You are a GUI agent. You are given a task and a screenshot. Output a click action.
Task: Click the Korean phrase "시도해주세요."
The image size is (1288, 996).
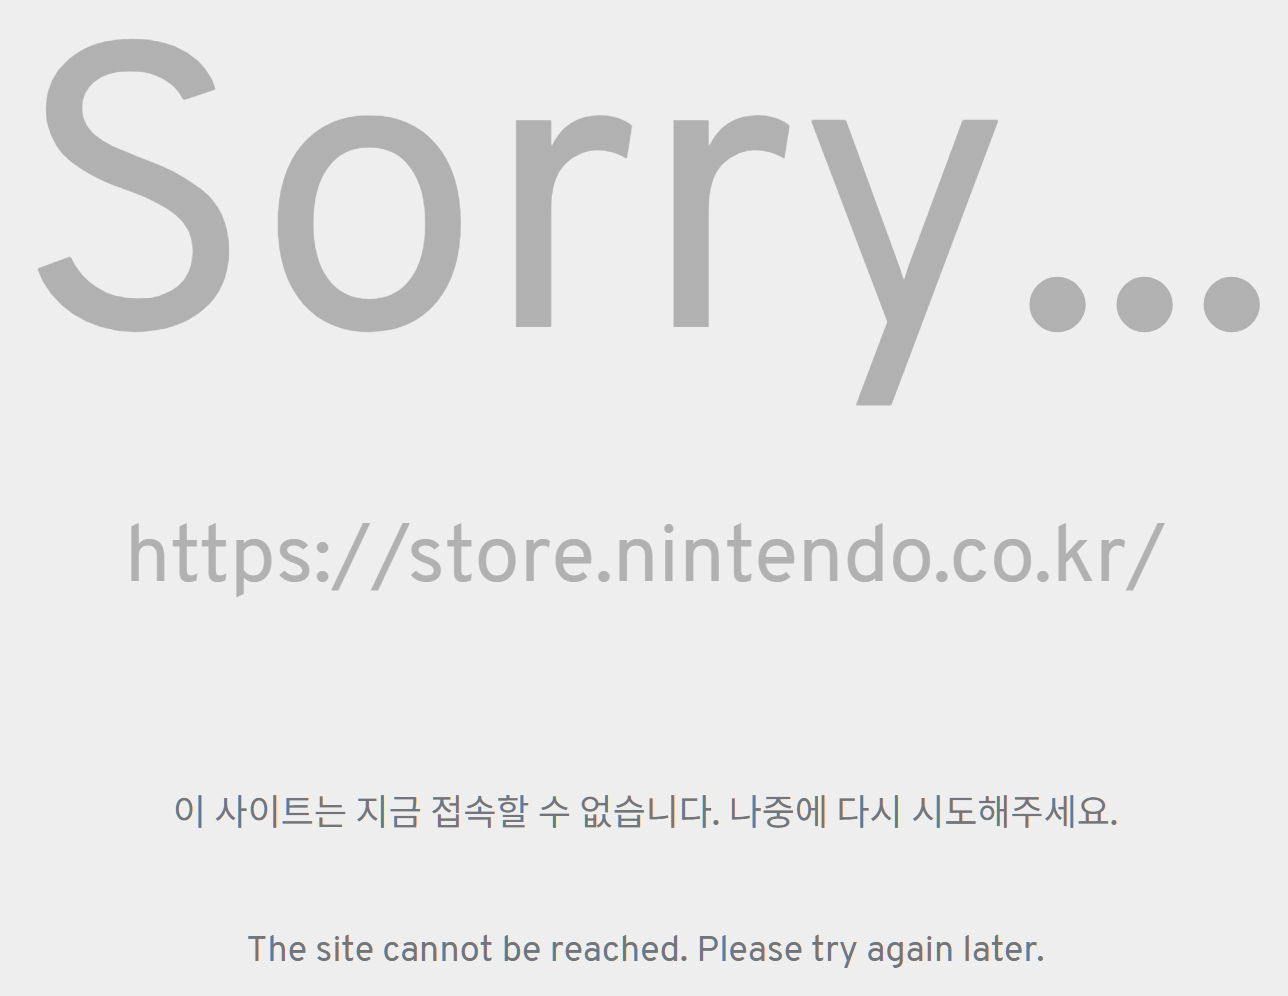[1014, 810]
